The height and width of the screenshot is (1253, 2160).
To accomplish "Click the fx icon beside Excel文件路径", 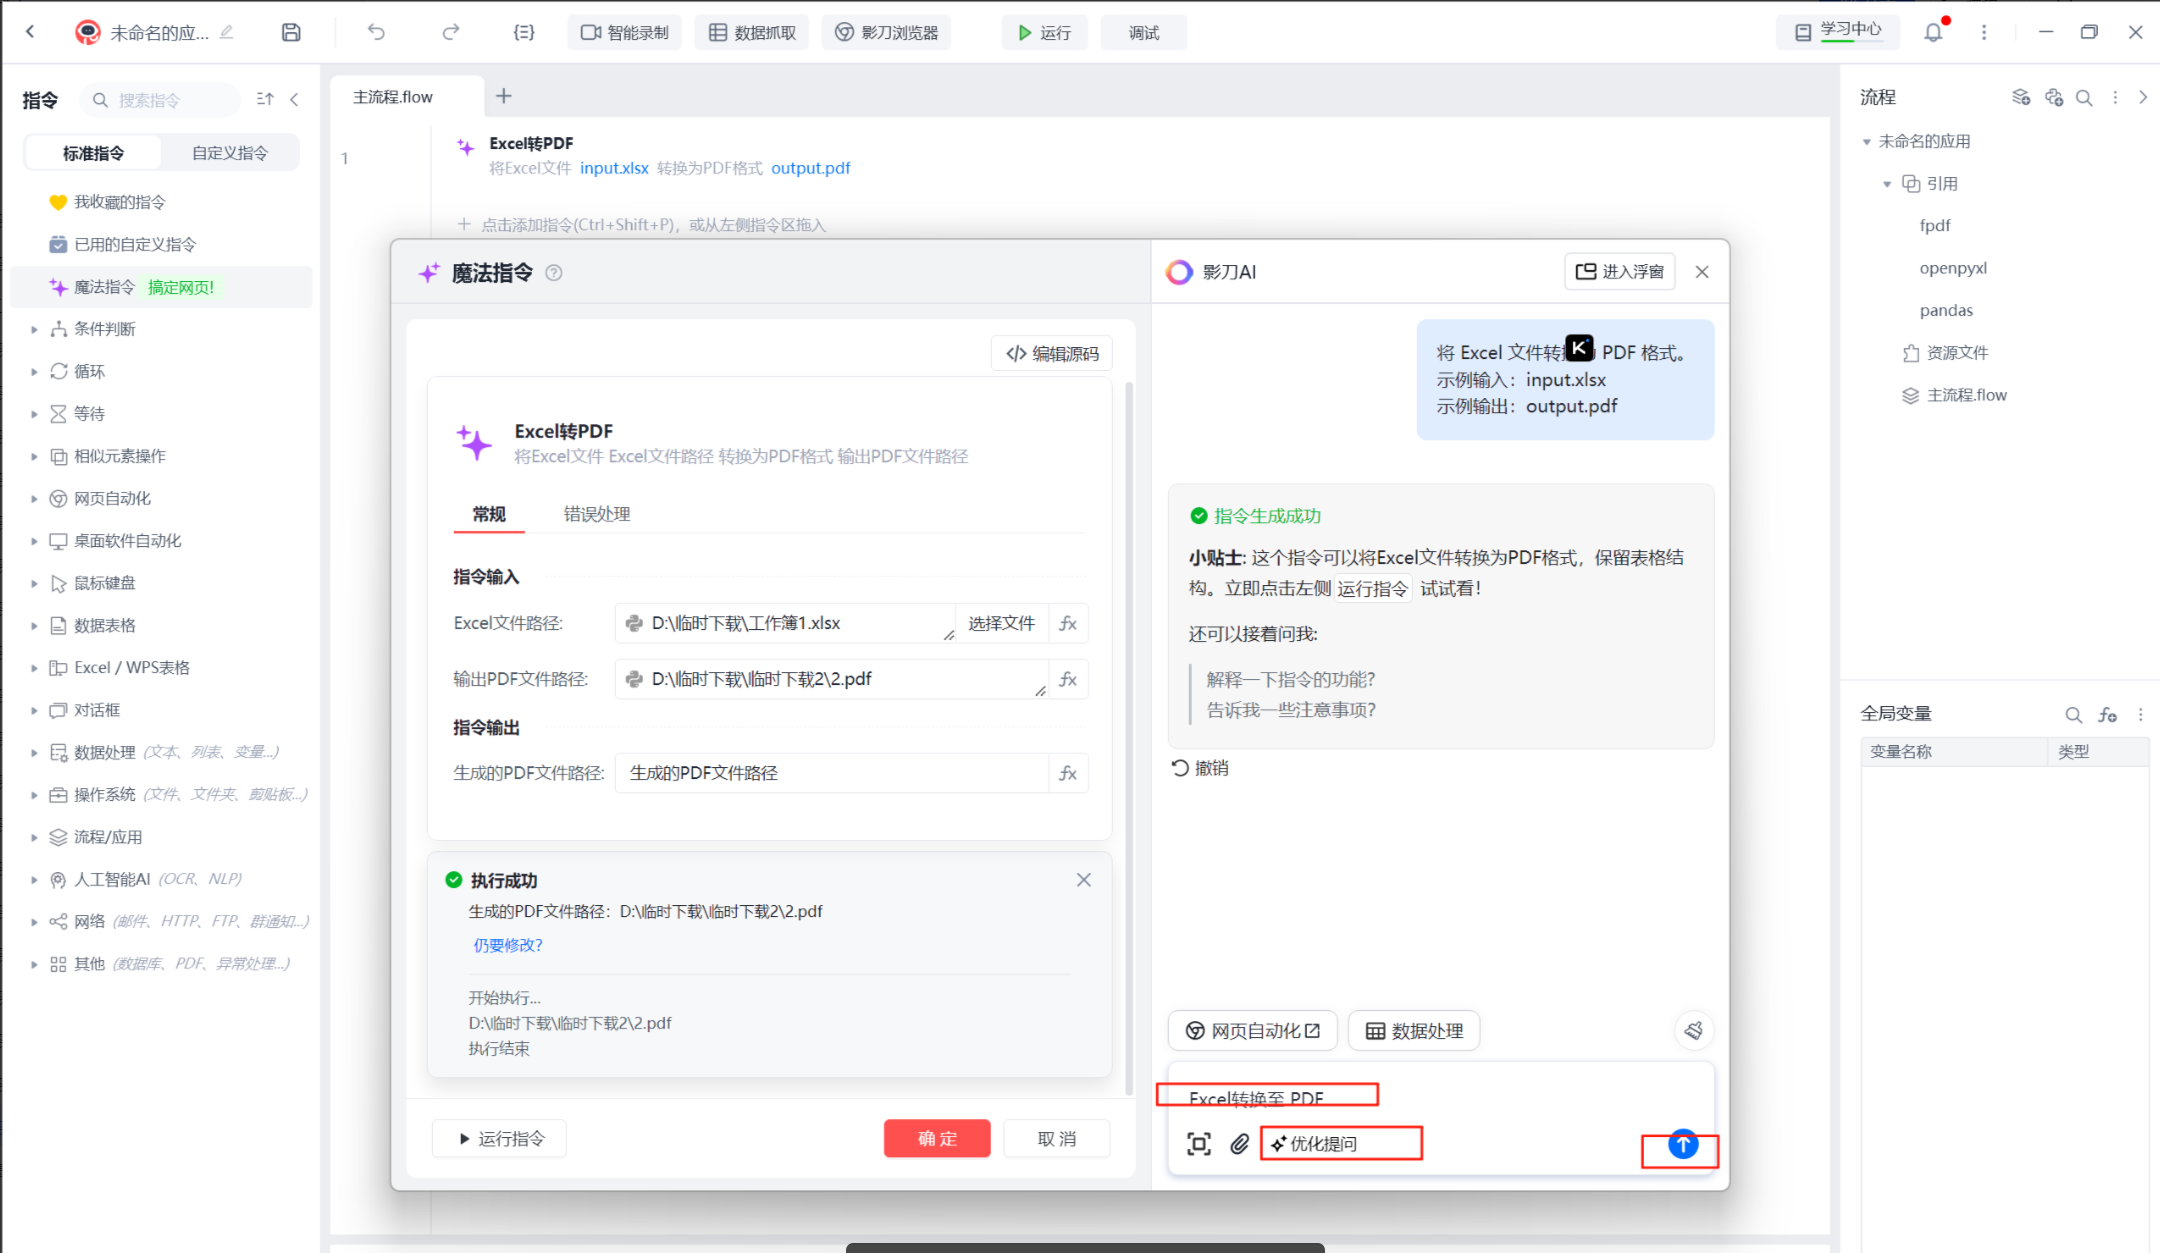I will (1068, 622).
